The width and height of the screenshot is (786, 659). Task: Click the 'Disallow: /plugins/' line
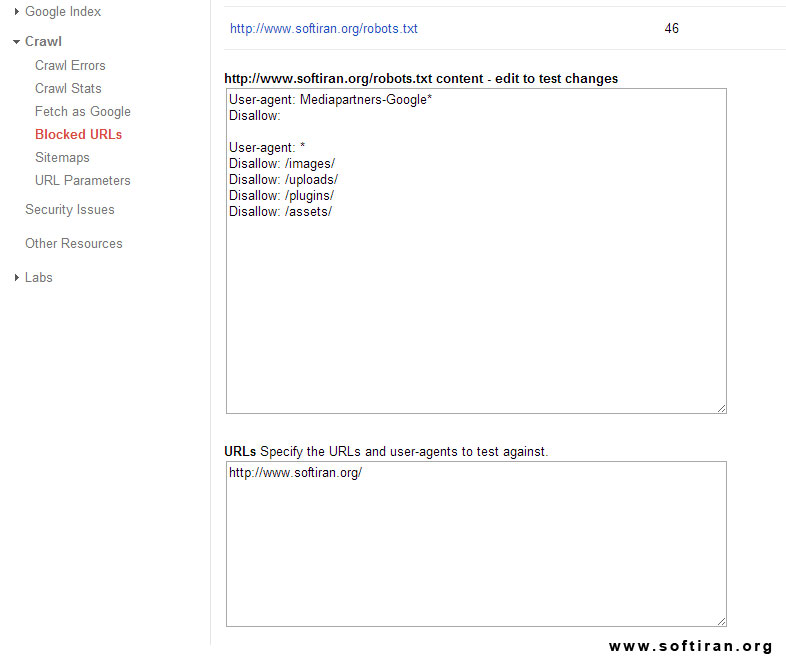click(x=281, y=196)
